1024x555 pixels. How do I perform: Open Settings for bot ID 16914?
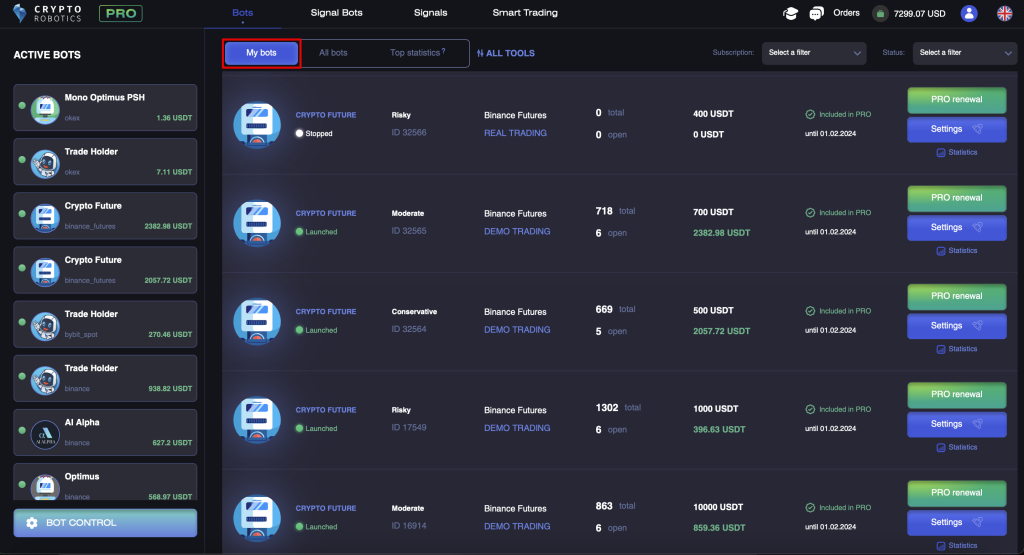(957, 523)
